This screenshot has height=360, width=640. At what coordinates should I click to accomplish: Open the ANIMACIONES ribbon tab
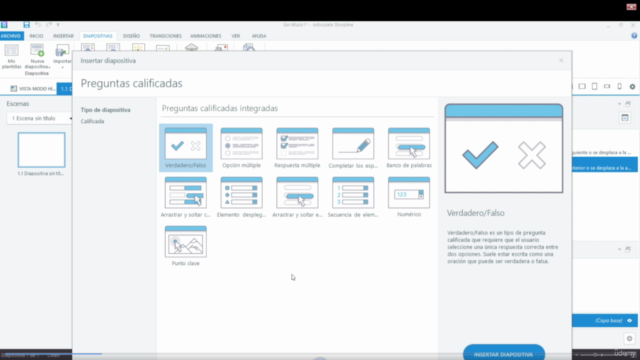pos(206,36)
